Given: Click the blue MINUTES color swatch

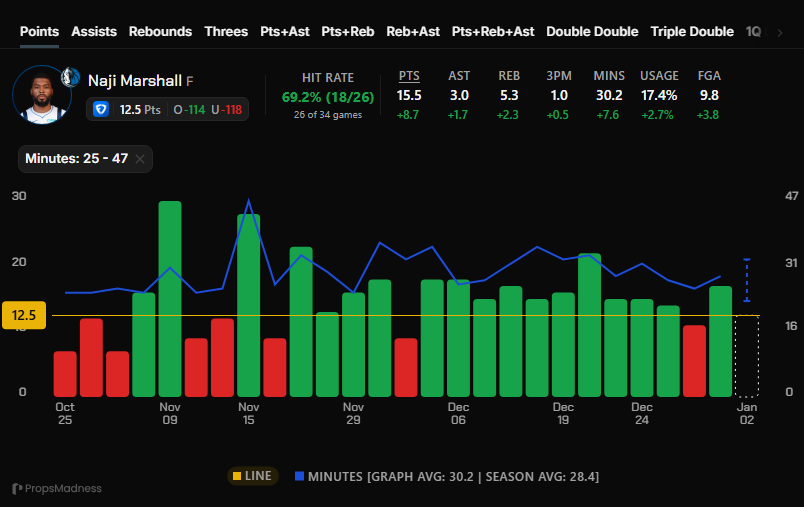Looking at the screenshot, I should [299, 476].
